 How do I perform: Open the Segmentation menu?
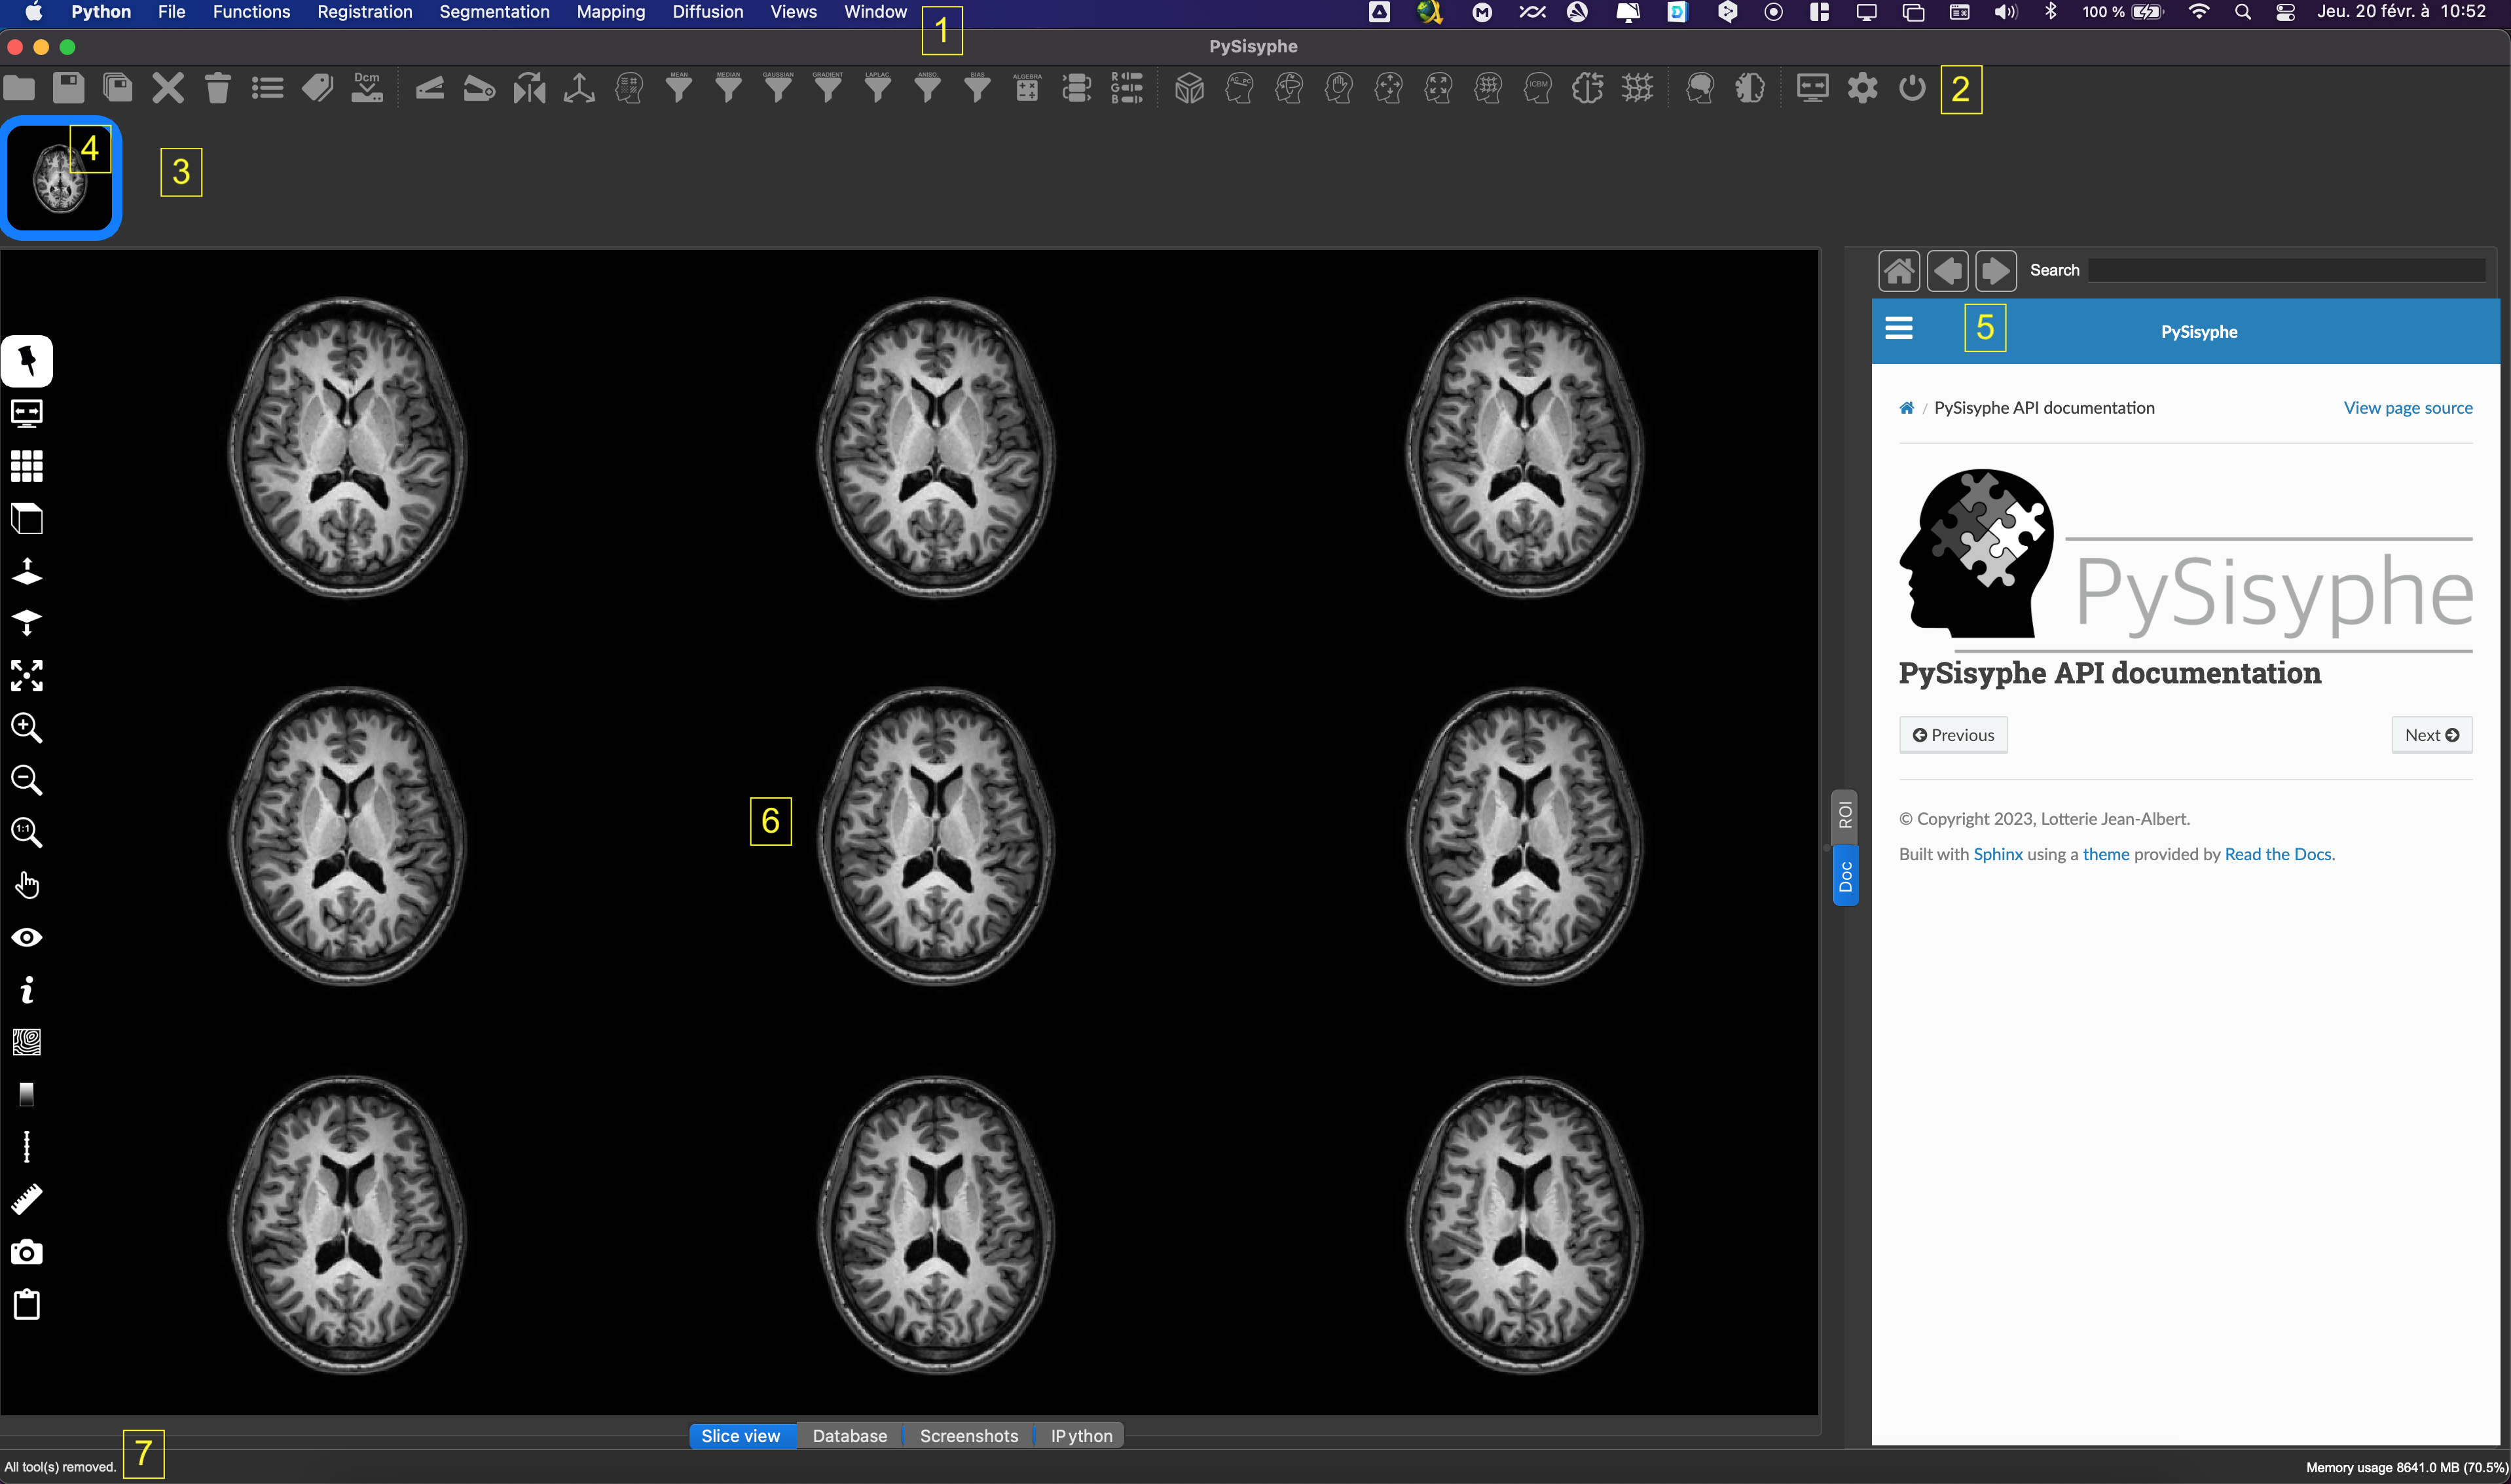click(494, 12)
